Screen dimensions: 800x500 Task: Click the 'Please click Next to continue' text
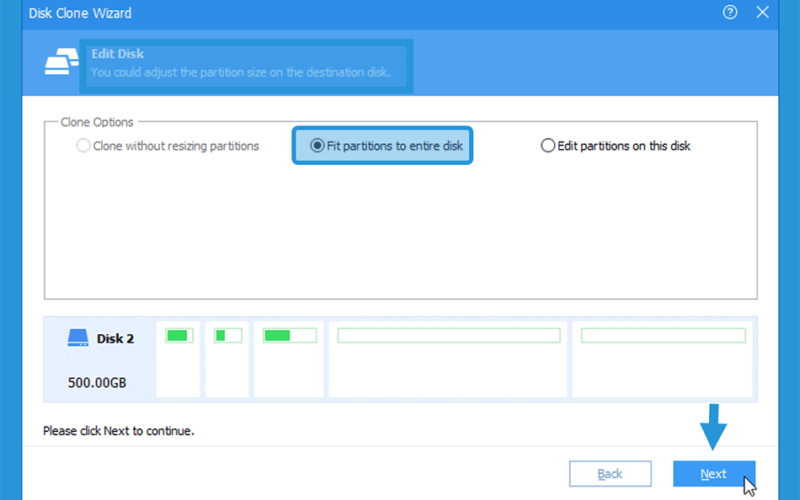[x=118, y=431]
